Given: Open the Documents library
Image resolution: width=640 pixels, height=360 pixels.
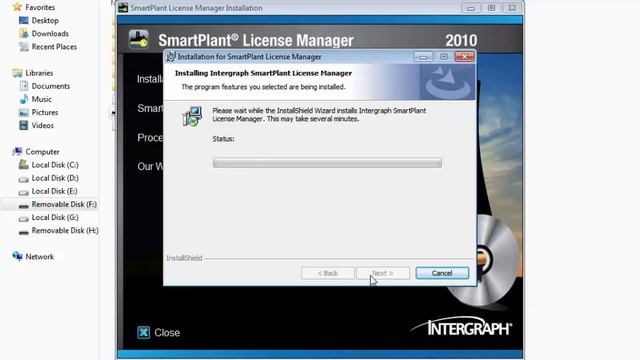Looking at the screenshot, I should click(51, 86).
